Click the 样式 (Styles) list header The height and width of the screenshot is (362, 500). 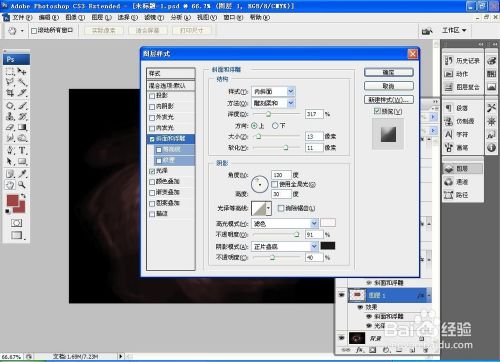[x=171, y=73]
